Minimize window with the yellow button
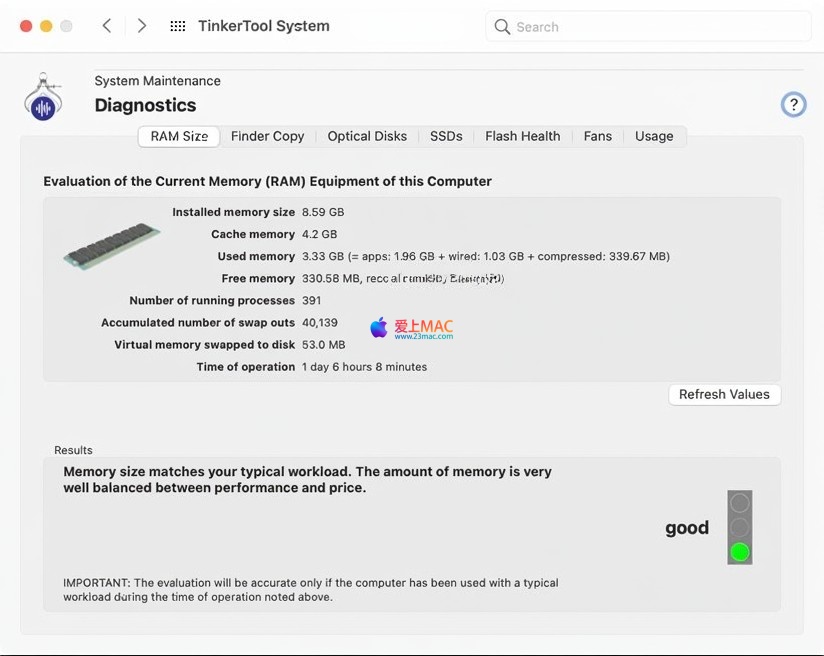Viewport: 824px width, 656px height. tap(46, 26)
